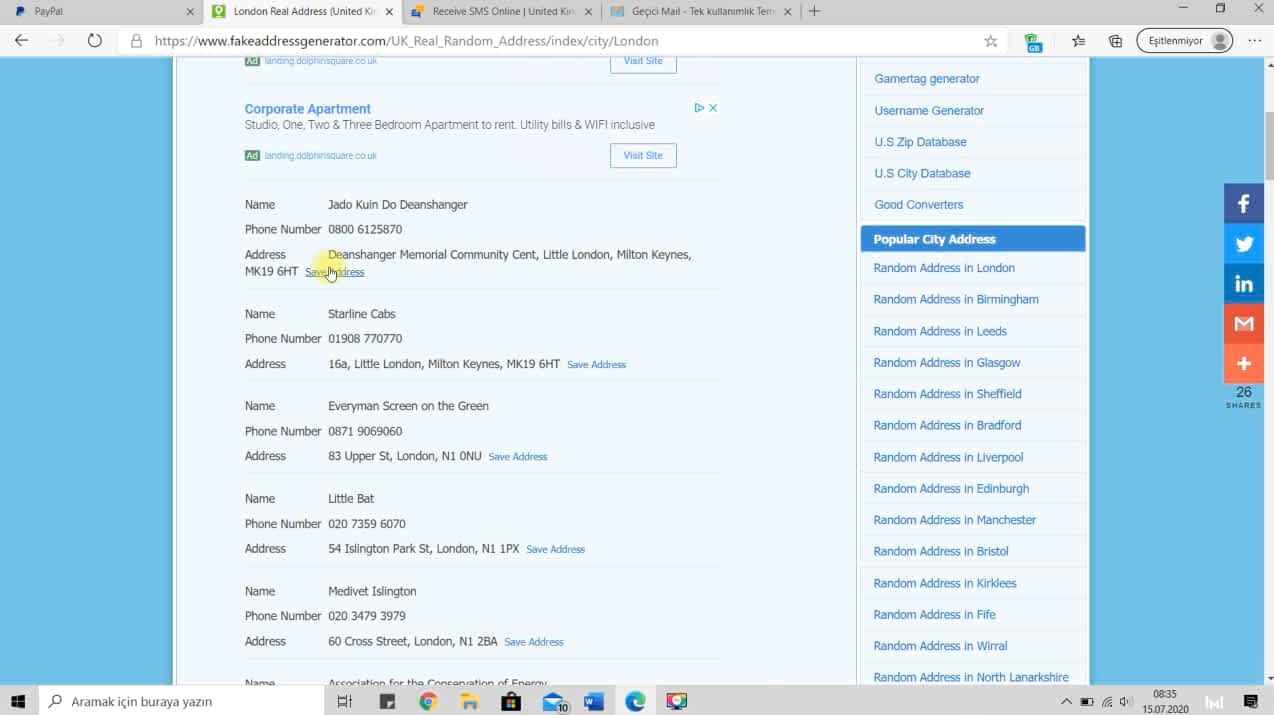Open Random Address in Edinburgh

pyautogui.click(x=951, y=489)
